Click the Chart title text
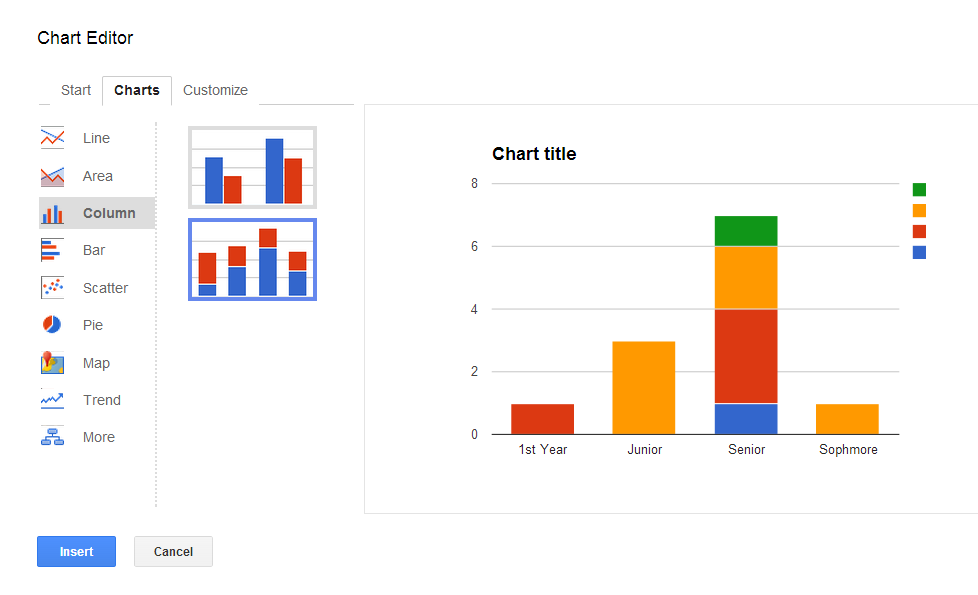The width and height of the screenshot is (978, 595). pyautogui.click(x=534, y=154)
